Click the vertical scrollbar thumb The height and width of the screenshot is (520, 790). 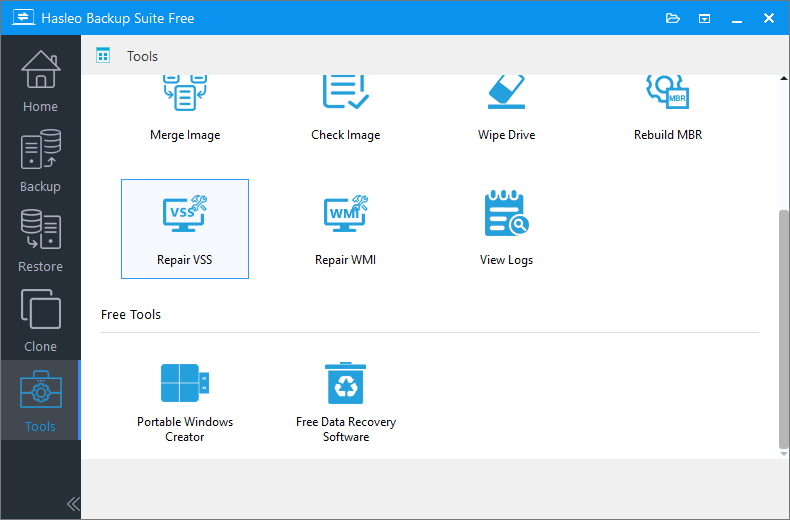click(783, 329)
